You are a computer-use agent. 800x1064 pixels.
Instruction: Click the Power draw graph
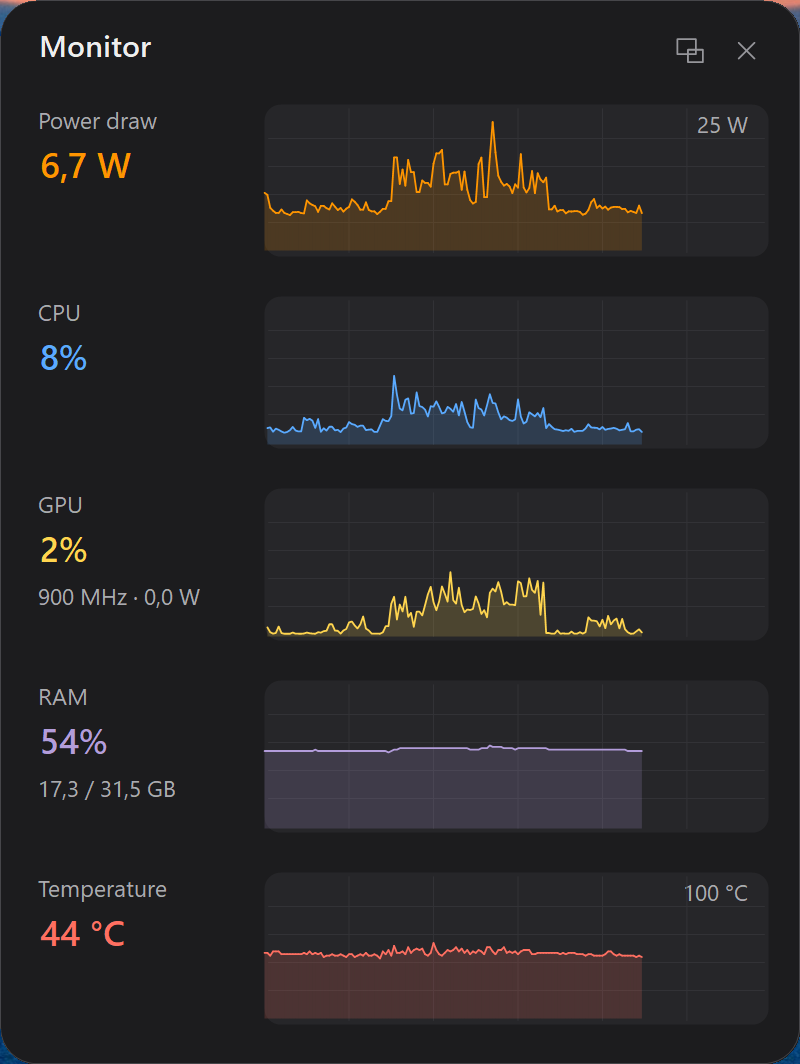516,180
